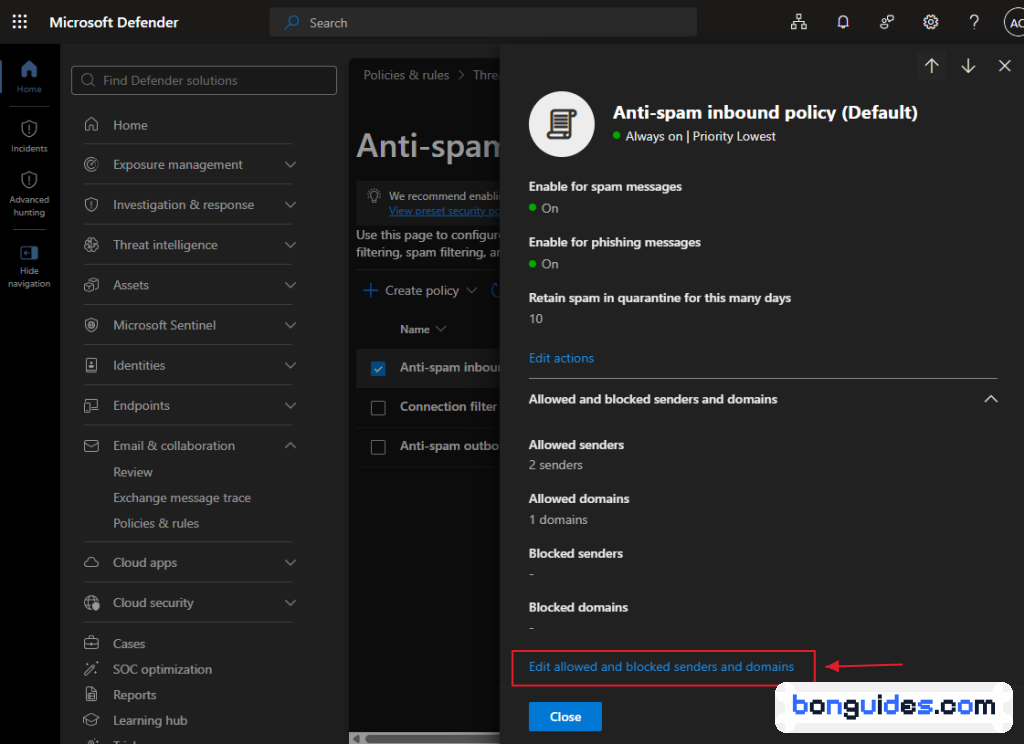Expand Cloud security chevron
Image resolution: width=1024 pixels, height=744 pixels.
tap(291, 603)
